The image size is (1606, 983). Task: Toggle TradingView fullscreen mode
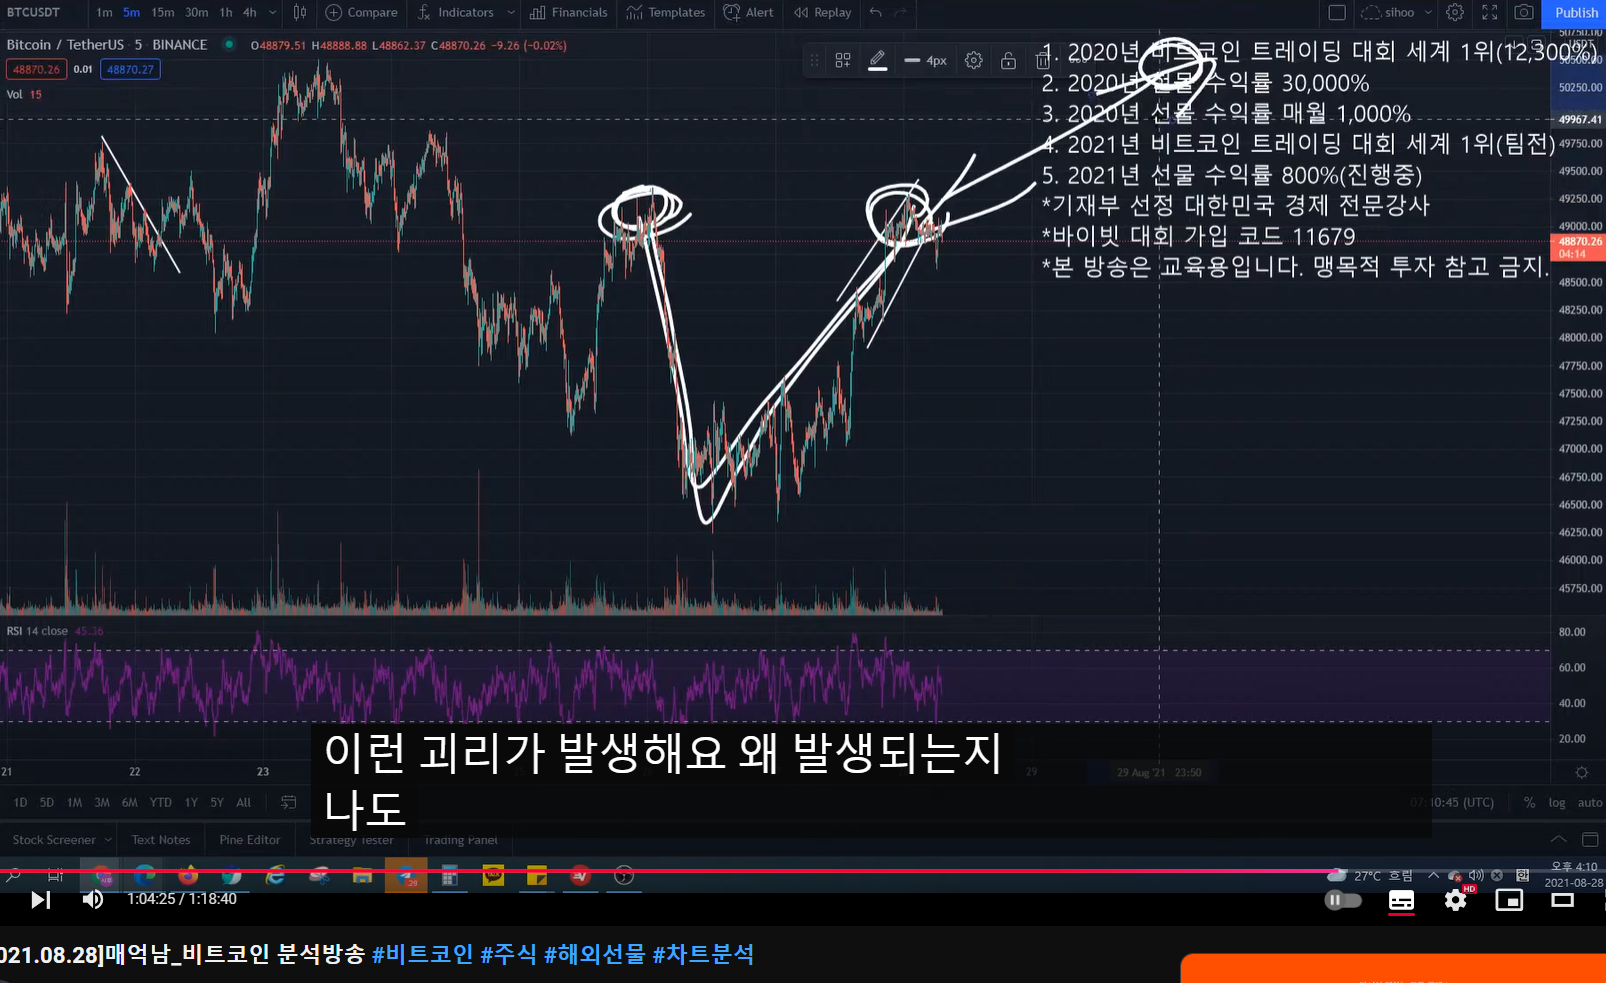pos(1489,13)
